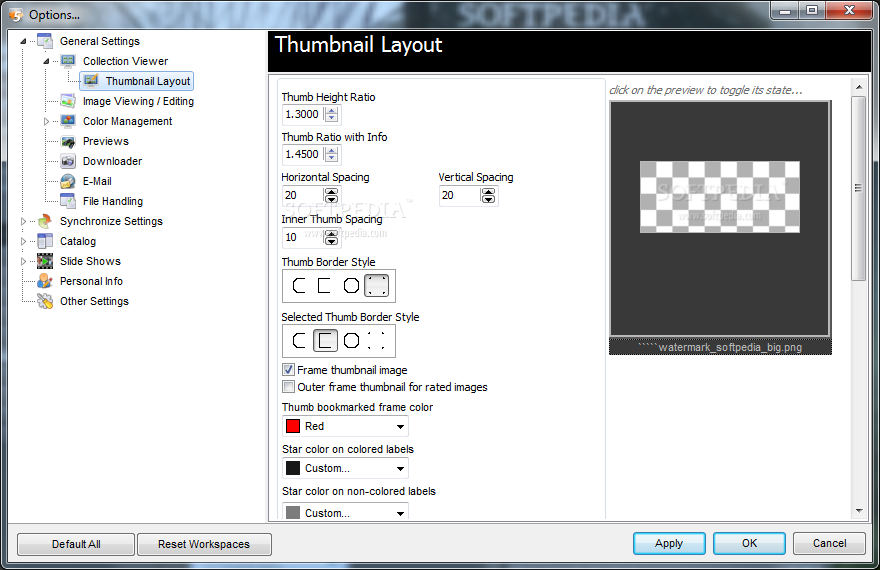Click the Horizontal Spacing value field
This screenshot has height=570, width=880.
coord(303,195)
